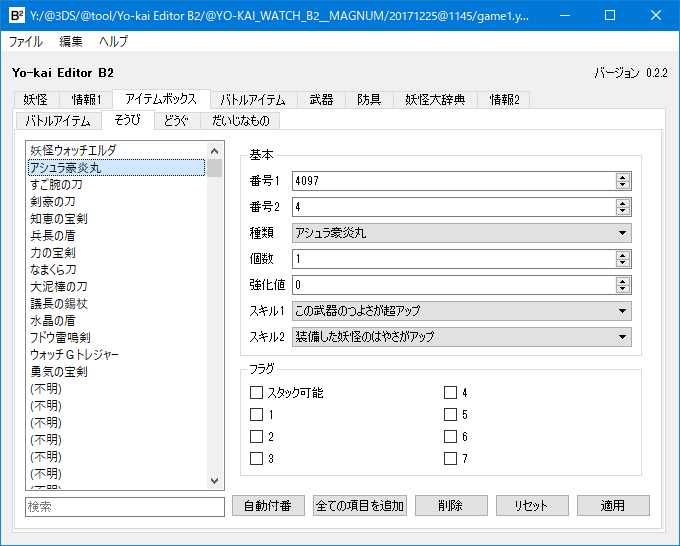Increase 個数 with the up arrow
680x546 pixels.
coord(623,255)
